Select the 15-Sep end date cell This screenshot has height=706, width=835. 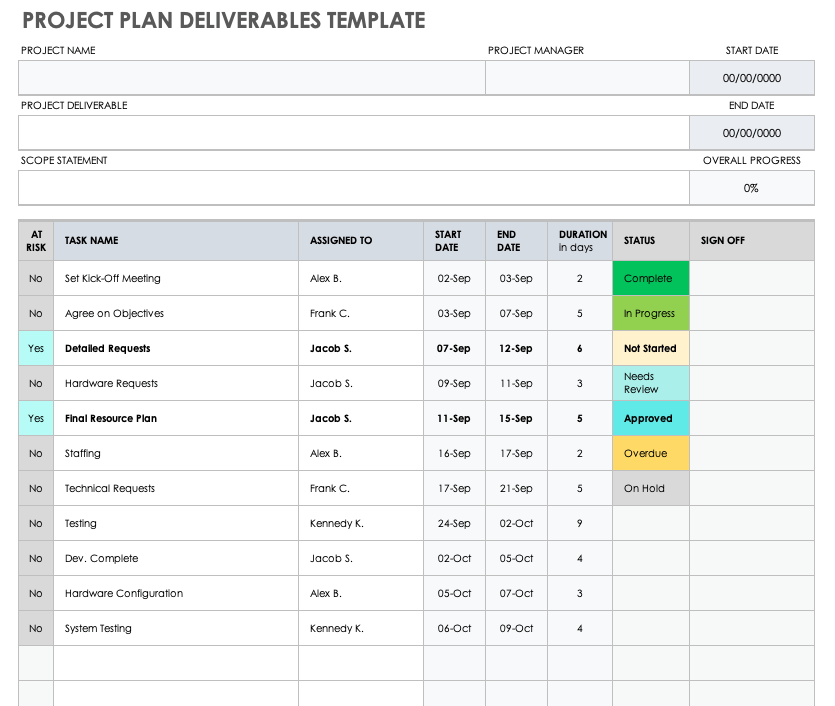coord(517,418)
